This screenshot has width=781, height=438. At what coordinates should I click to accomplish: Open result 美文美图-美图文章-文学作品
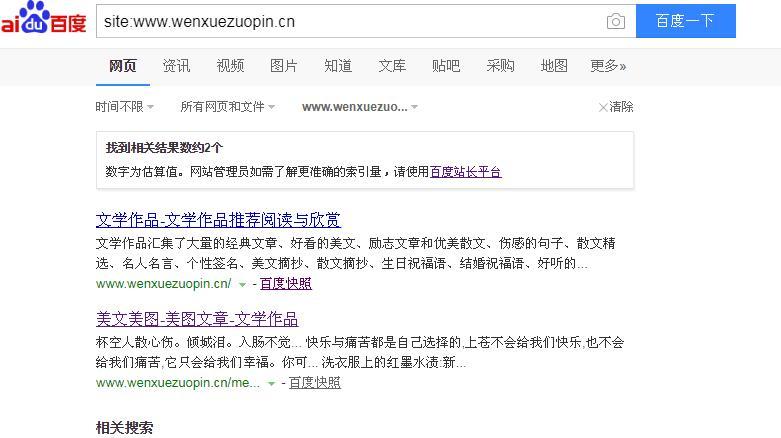(x=197, y=319)
